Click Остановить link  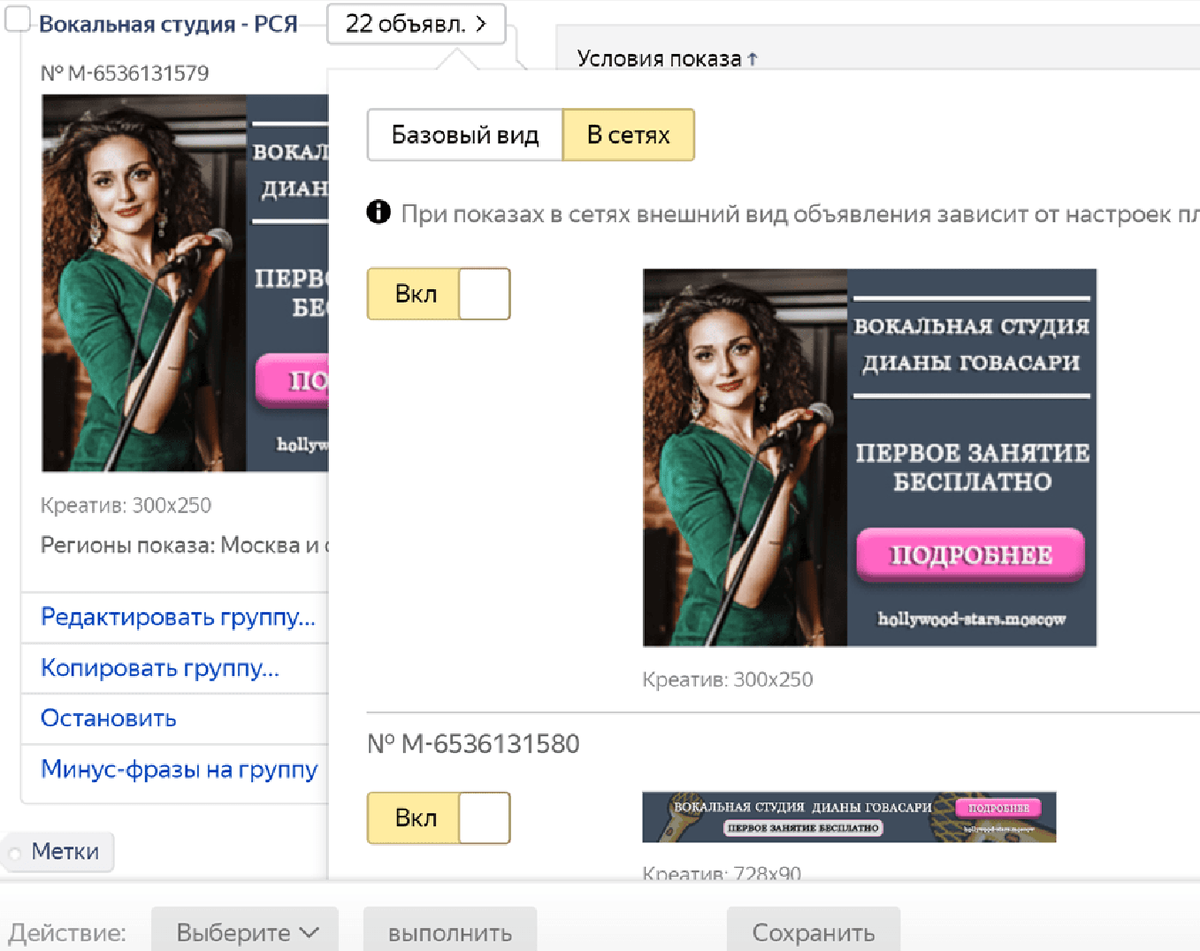pos(109,718)
